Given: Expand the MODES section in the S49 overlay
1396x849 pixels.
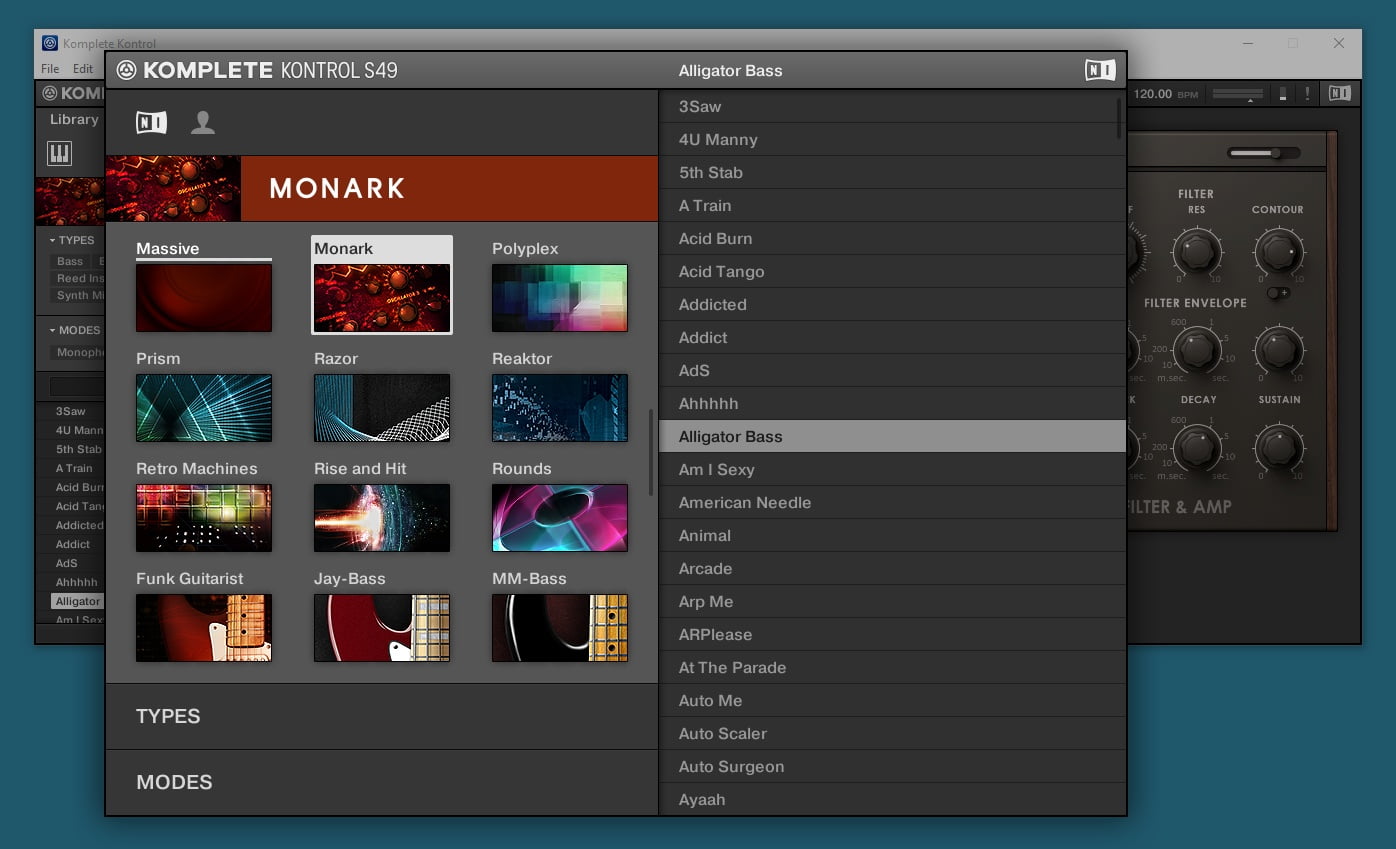Looking at the screenshot, I should 382,782.
